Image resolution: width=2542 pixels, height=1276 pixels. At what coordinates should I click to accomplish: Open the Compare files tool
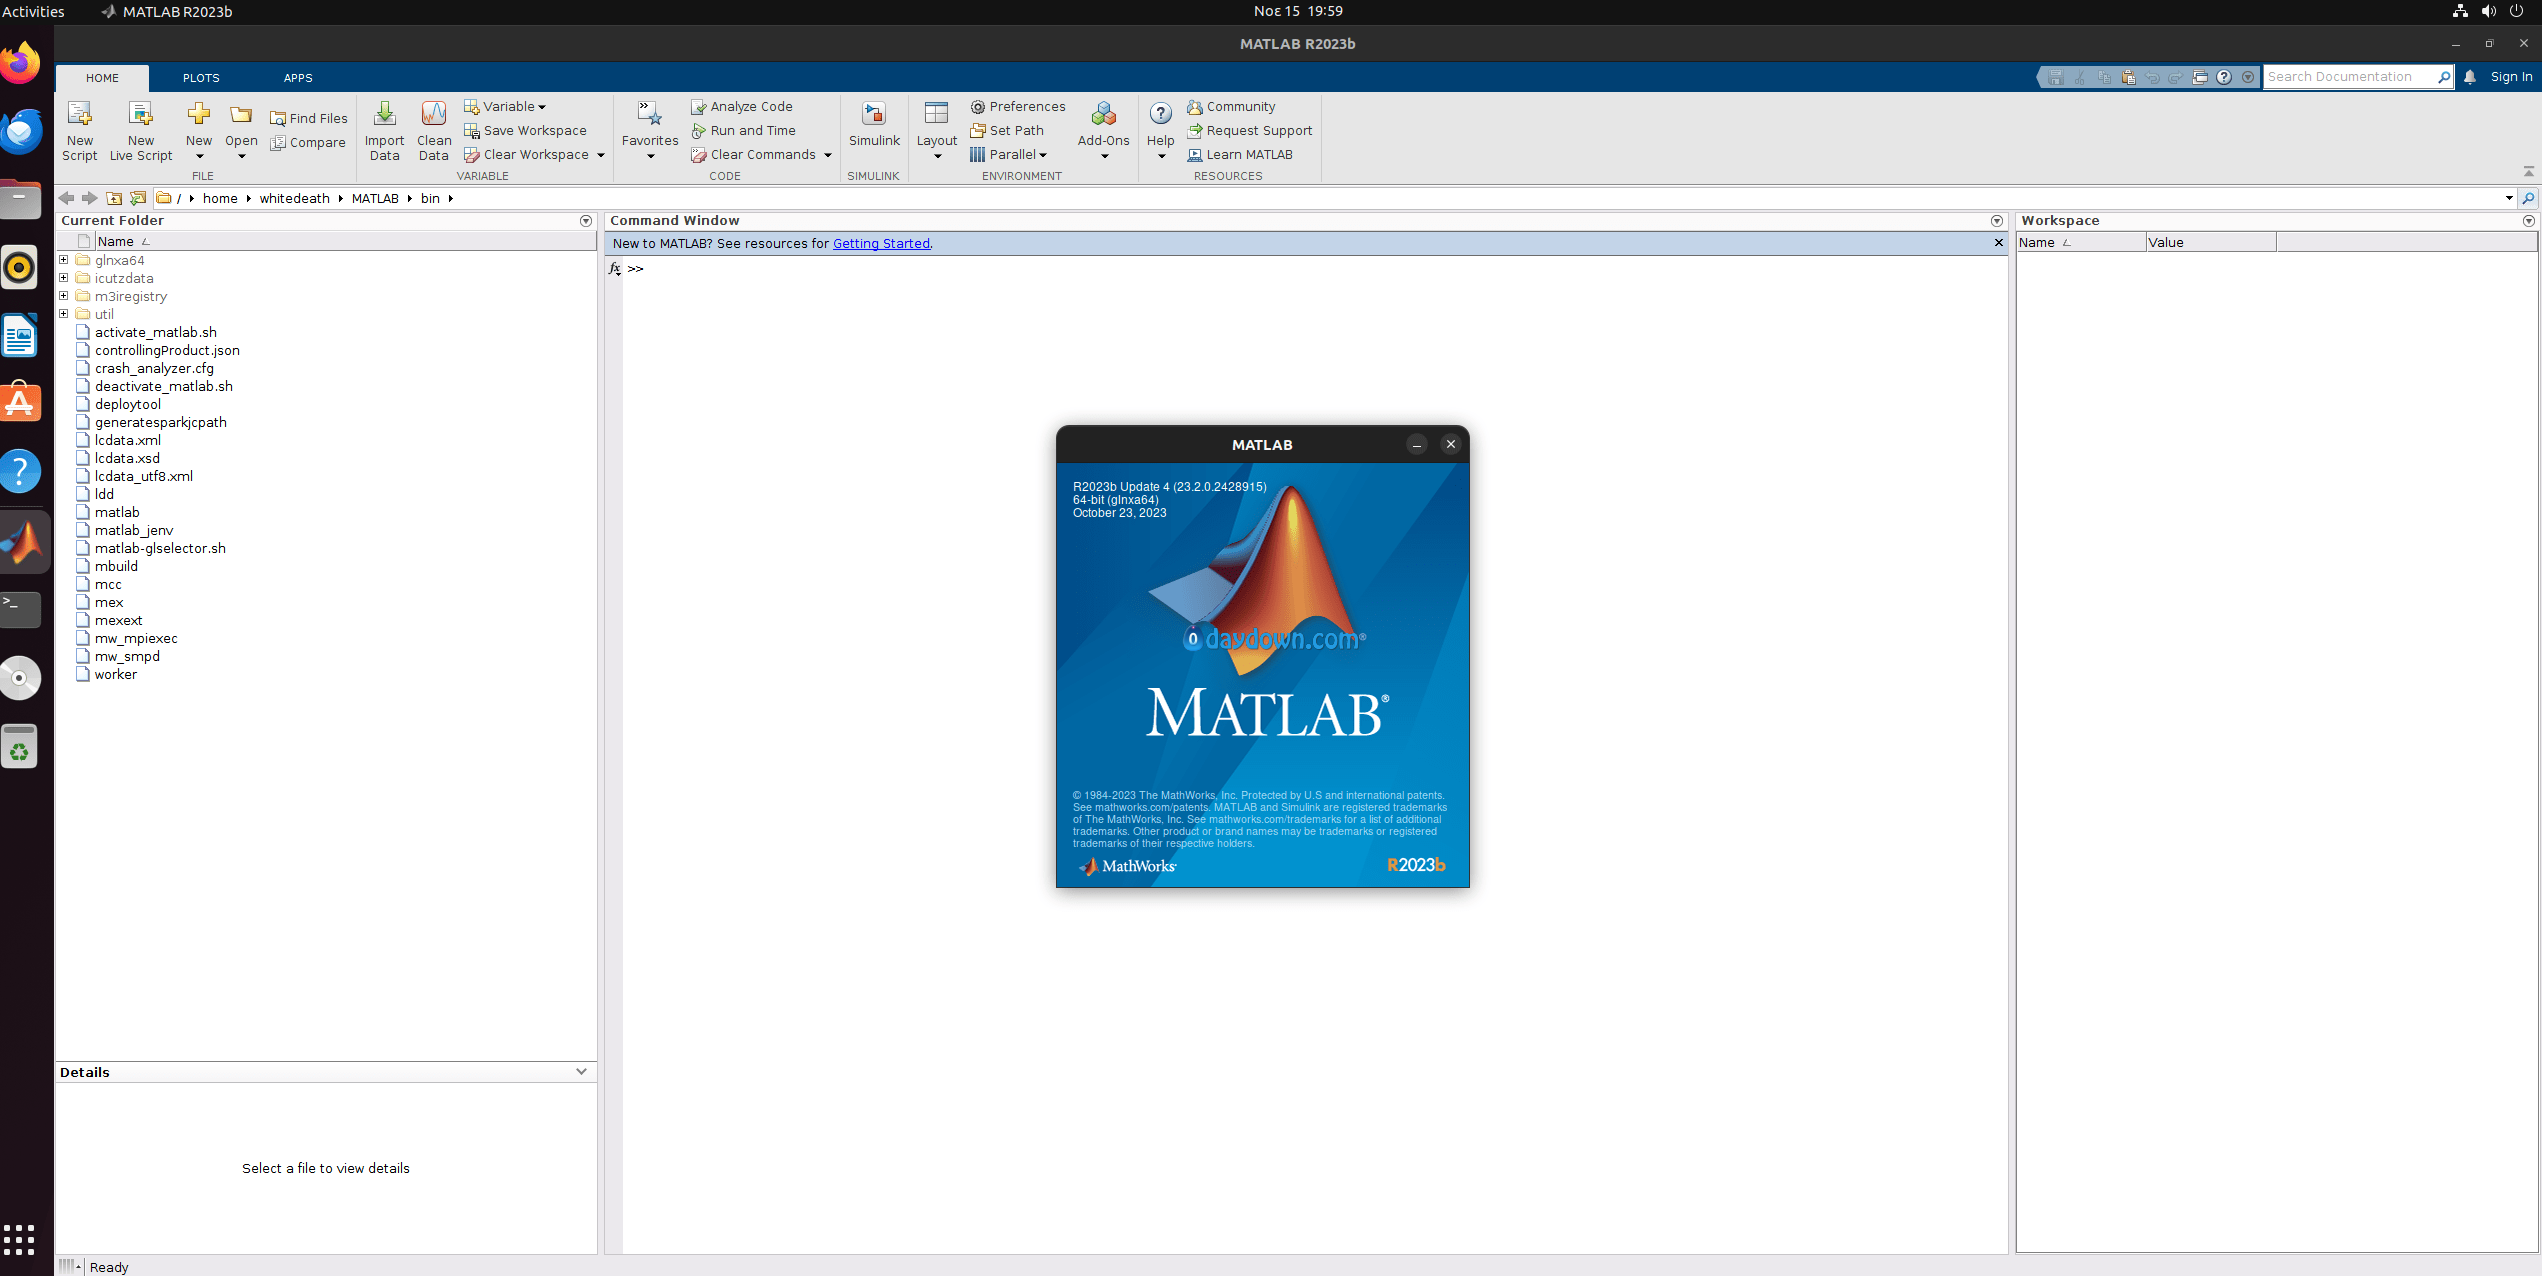[308, 142]
